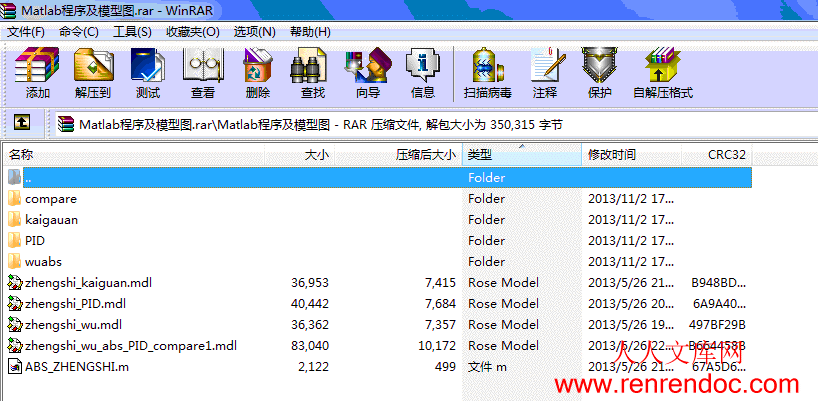Click the size value 2,122
Screen dimensions: 818x401
click(314, 367)
